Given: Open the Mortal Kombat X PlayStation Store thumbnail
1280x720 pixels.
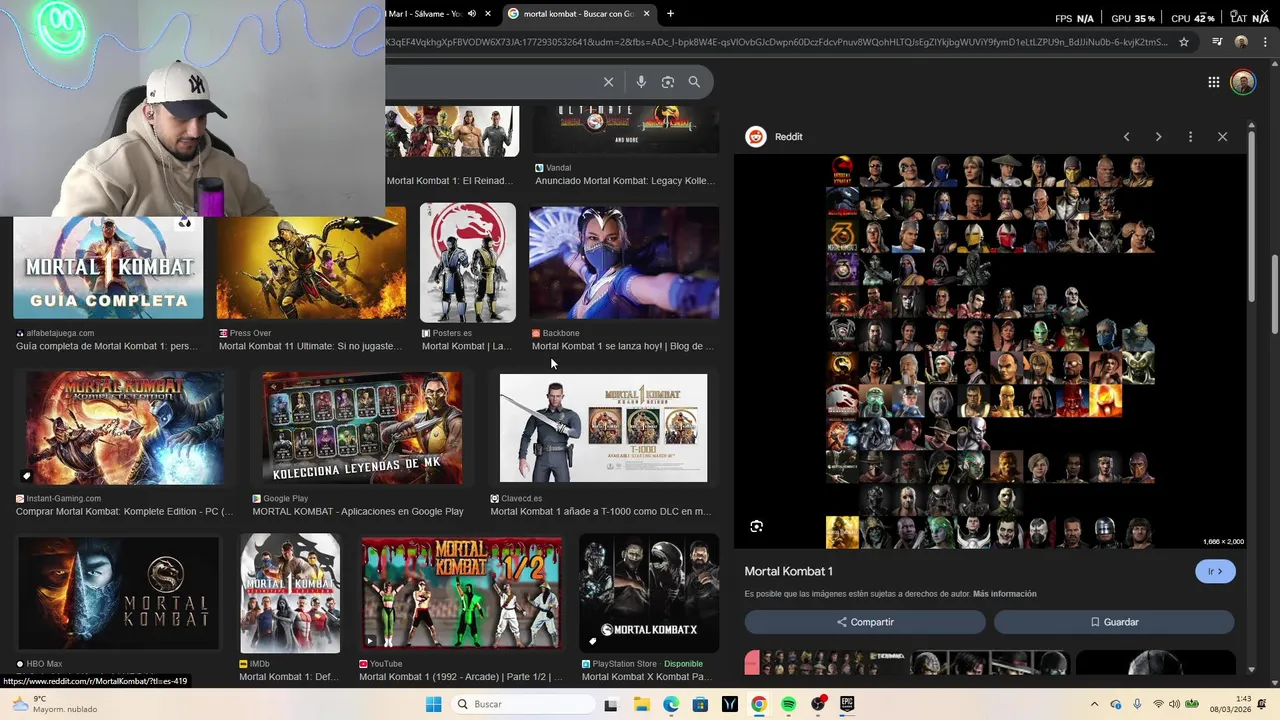Looking at the screenshot, I should [649, 593].
